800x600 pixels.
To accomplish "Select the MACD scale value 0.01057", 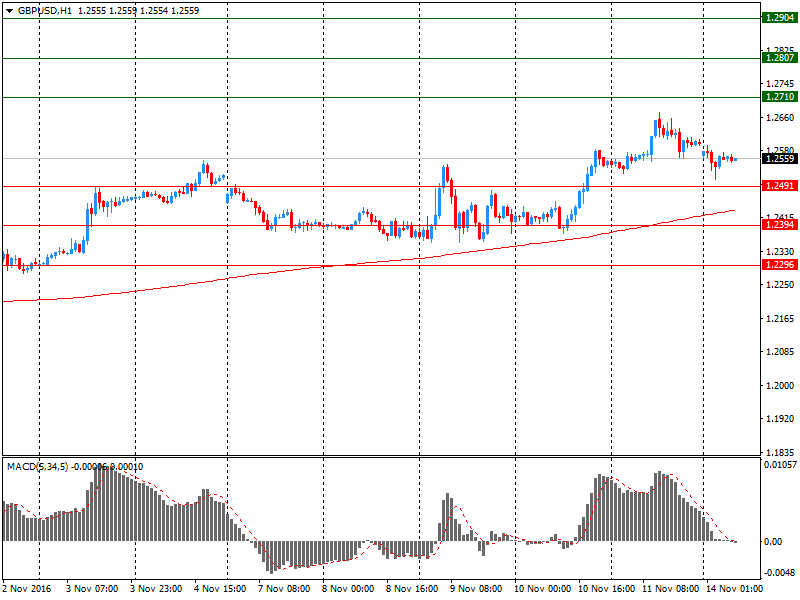I will tap(780, 465).
